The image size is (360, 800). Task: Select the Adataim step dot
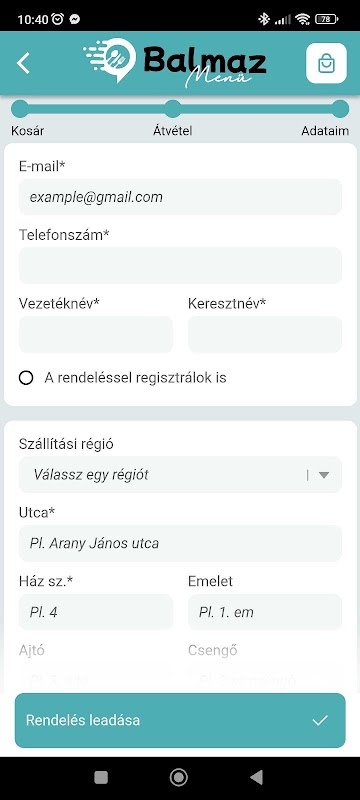pos(340,109)
